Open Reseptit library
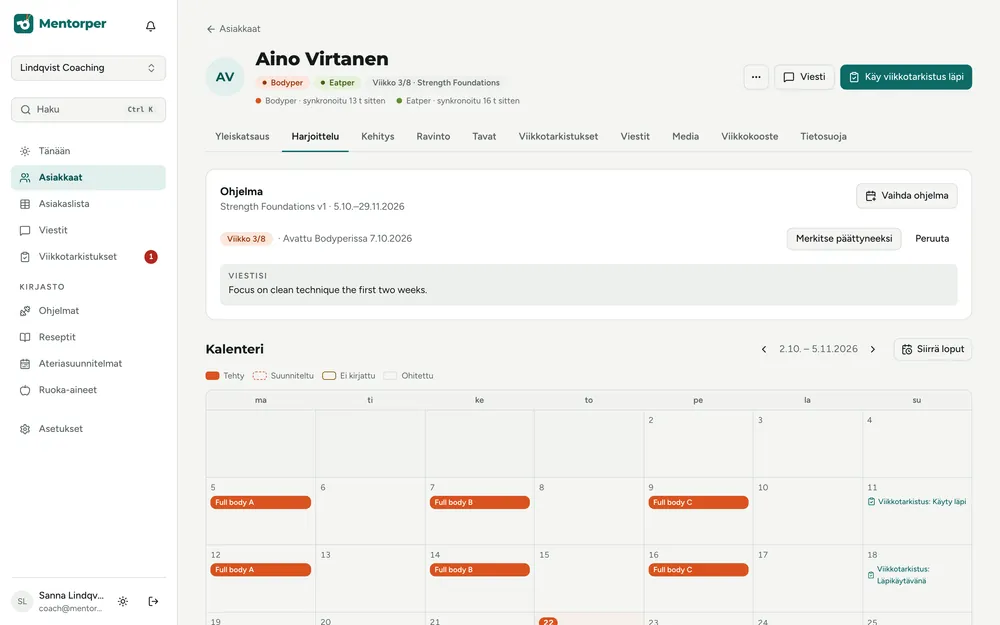The width and height of the screenshot is (1000, 625). (x=88, y=337)
